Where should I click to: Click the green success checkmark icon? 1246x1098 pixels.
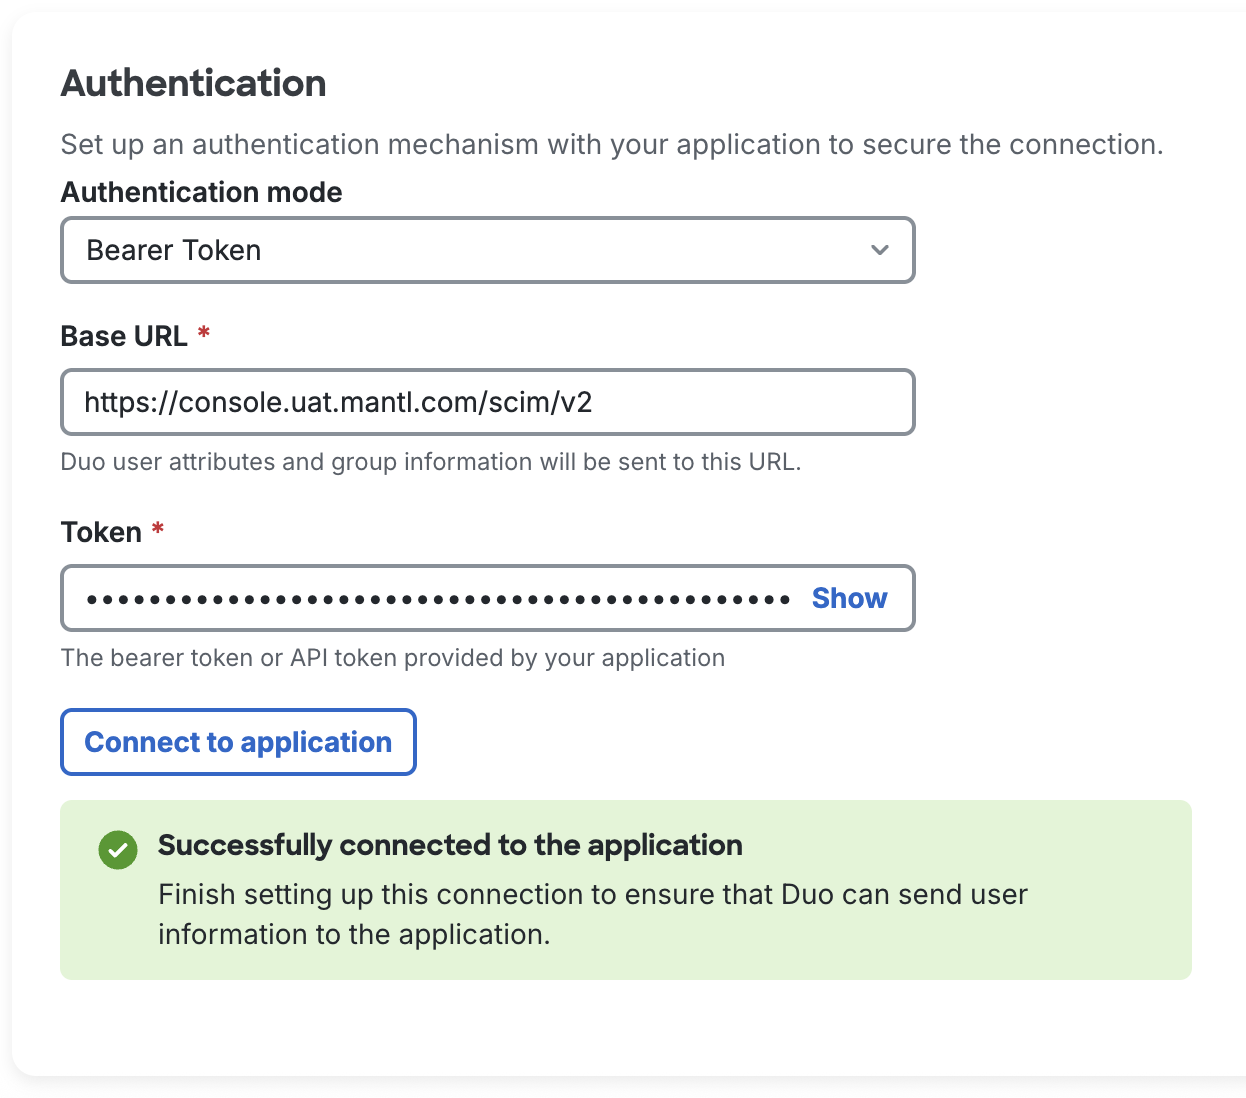118,850
